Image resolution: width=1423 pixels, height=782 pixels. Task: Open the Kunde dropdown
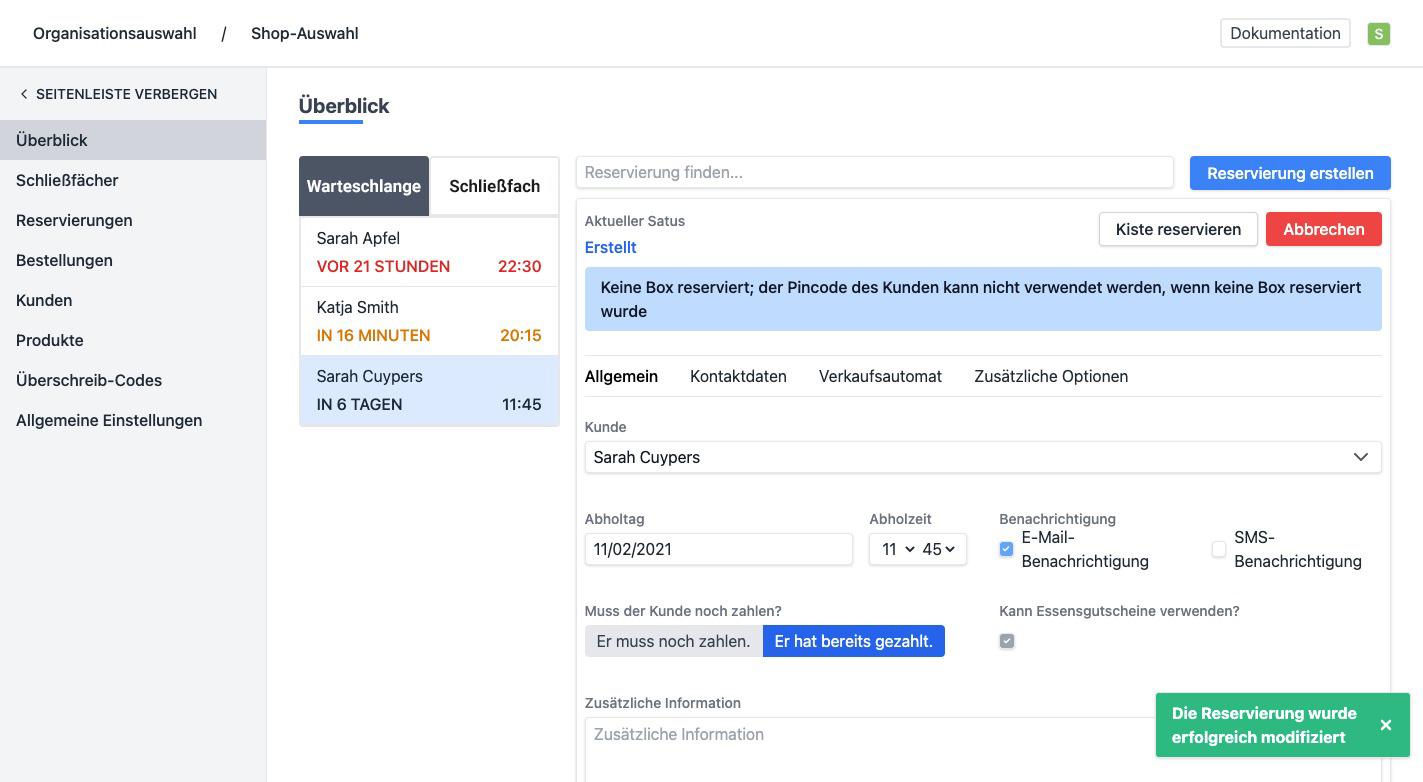(x=982, y=457)
